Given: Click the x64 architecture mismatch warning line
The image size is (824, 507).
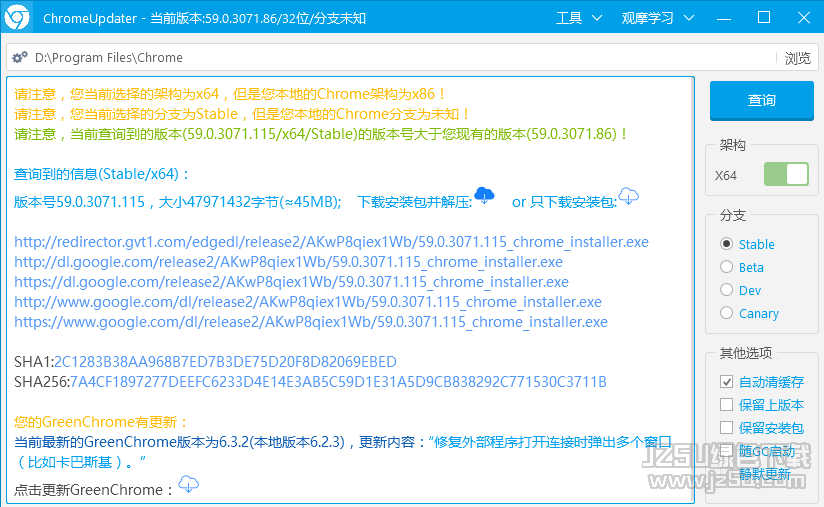Looking at the screenshot, I should coord(230,94).
